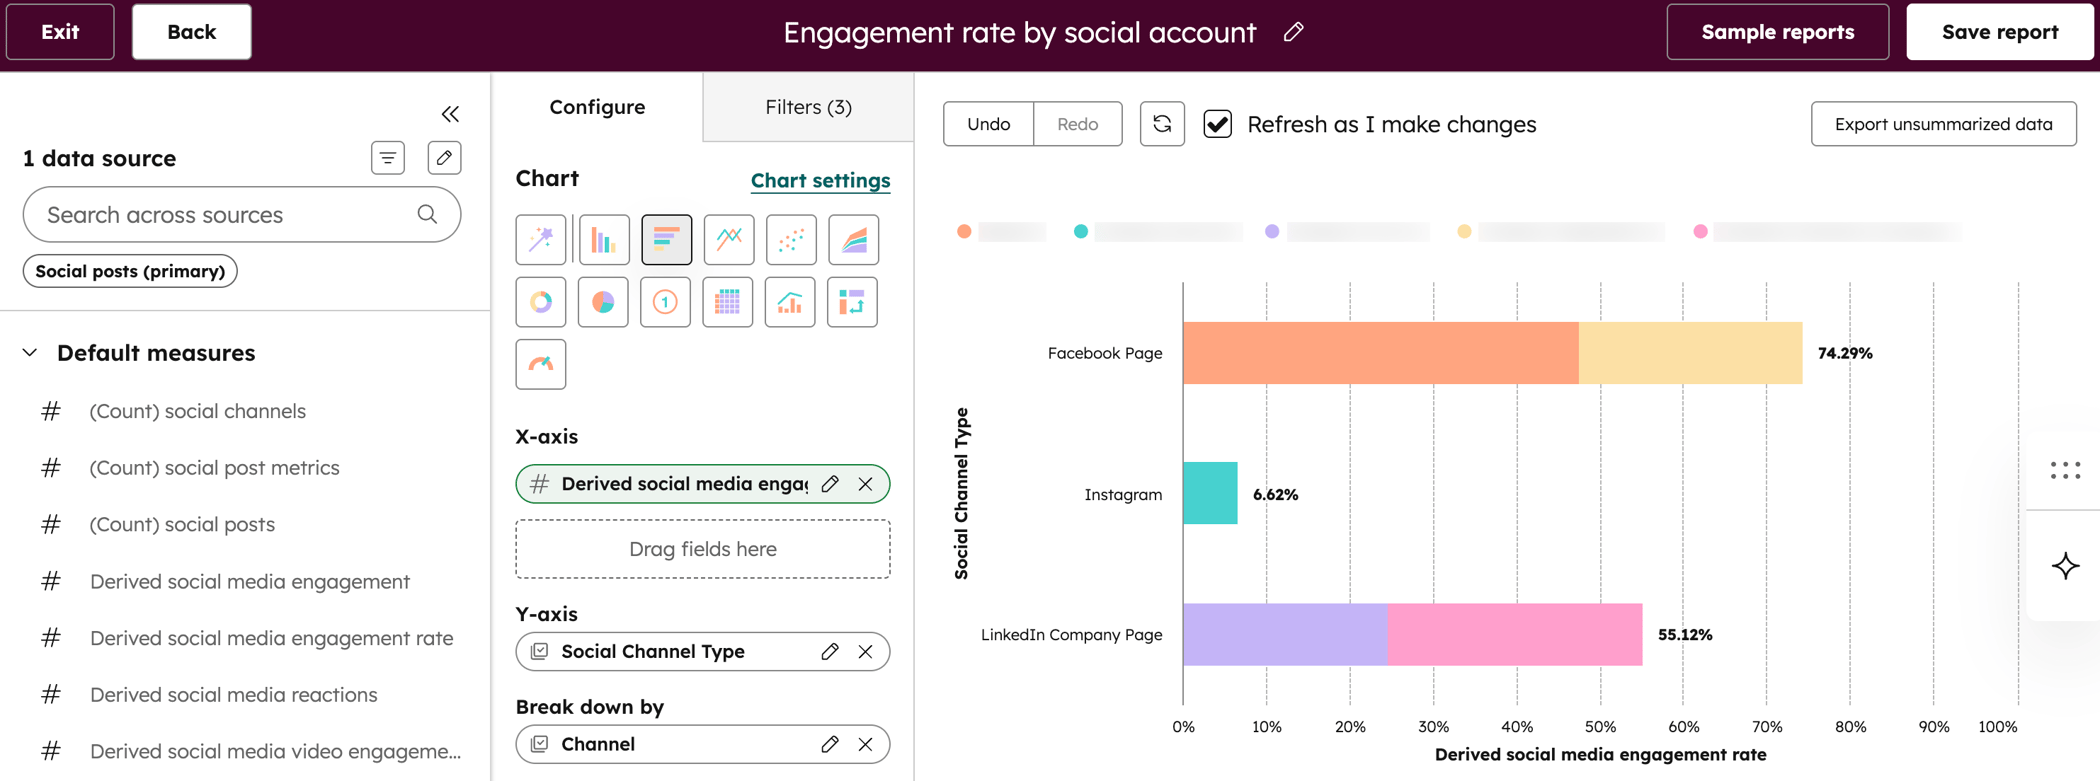This screenshot has width=2100, height=781.
Task: Select "Derived social media reactions" measure
Action: [x=234, y=695]
